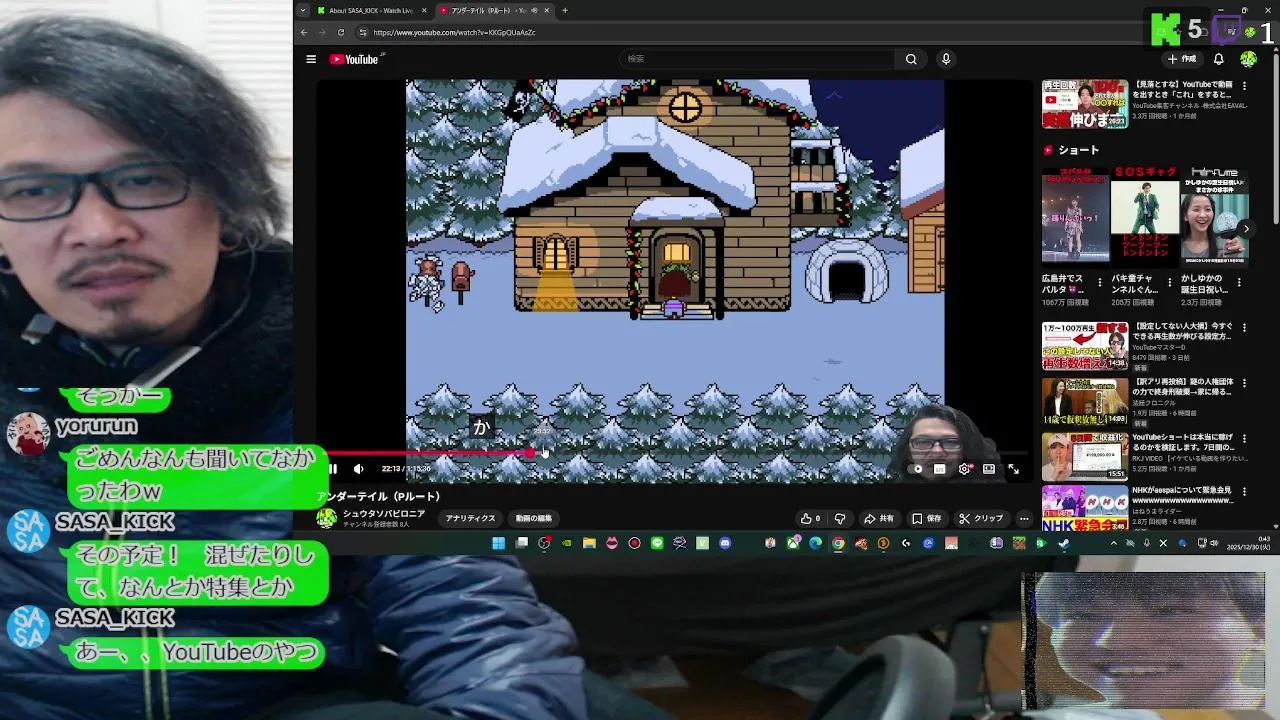Open the シュウタソバビロニア channel avatar
1280x720 pixels.
tap(327, 517)
